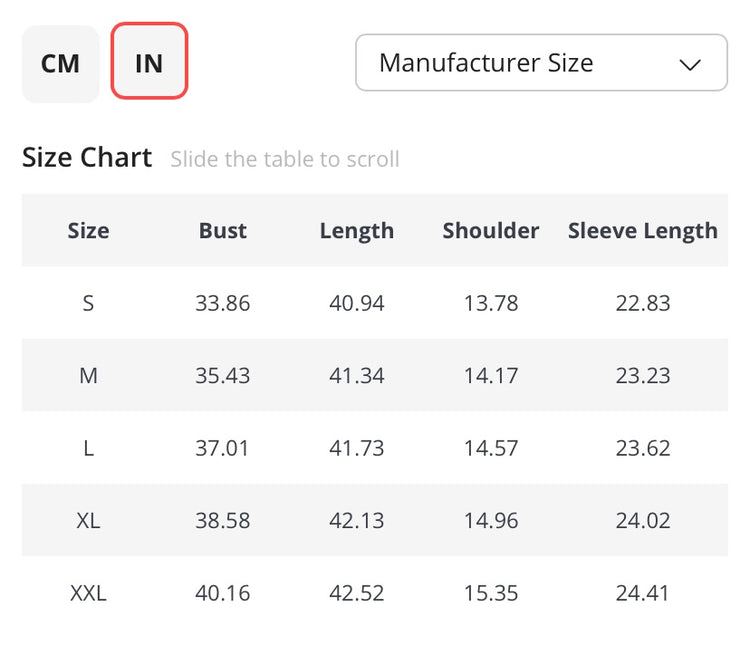Click the Size Chart heading
This screenshot has height=645, width=750.
[87, 158]
